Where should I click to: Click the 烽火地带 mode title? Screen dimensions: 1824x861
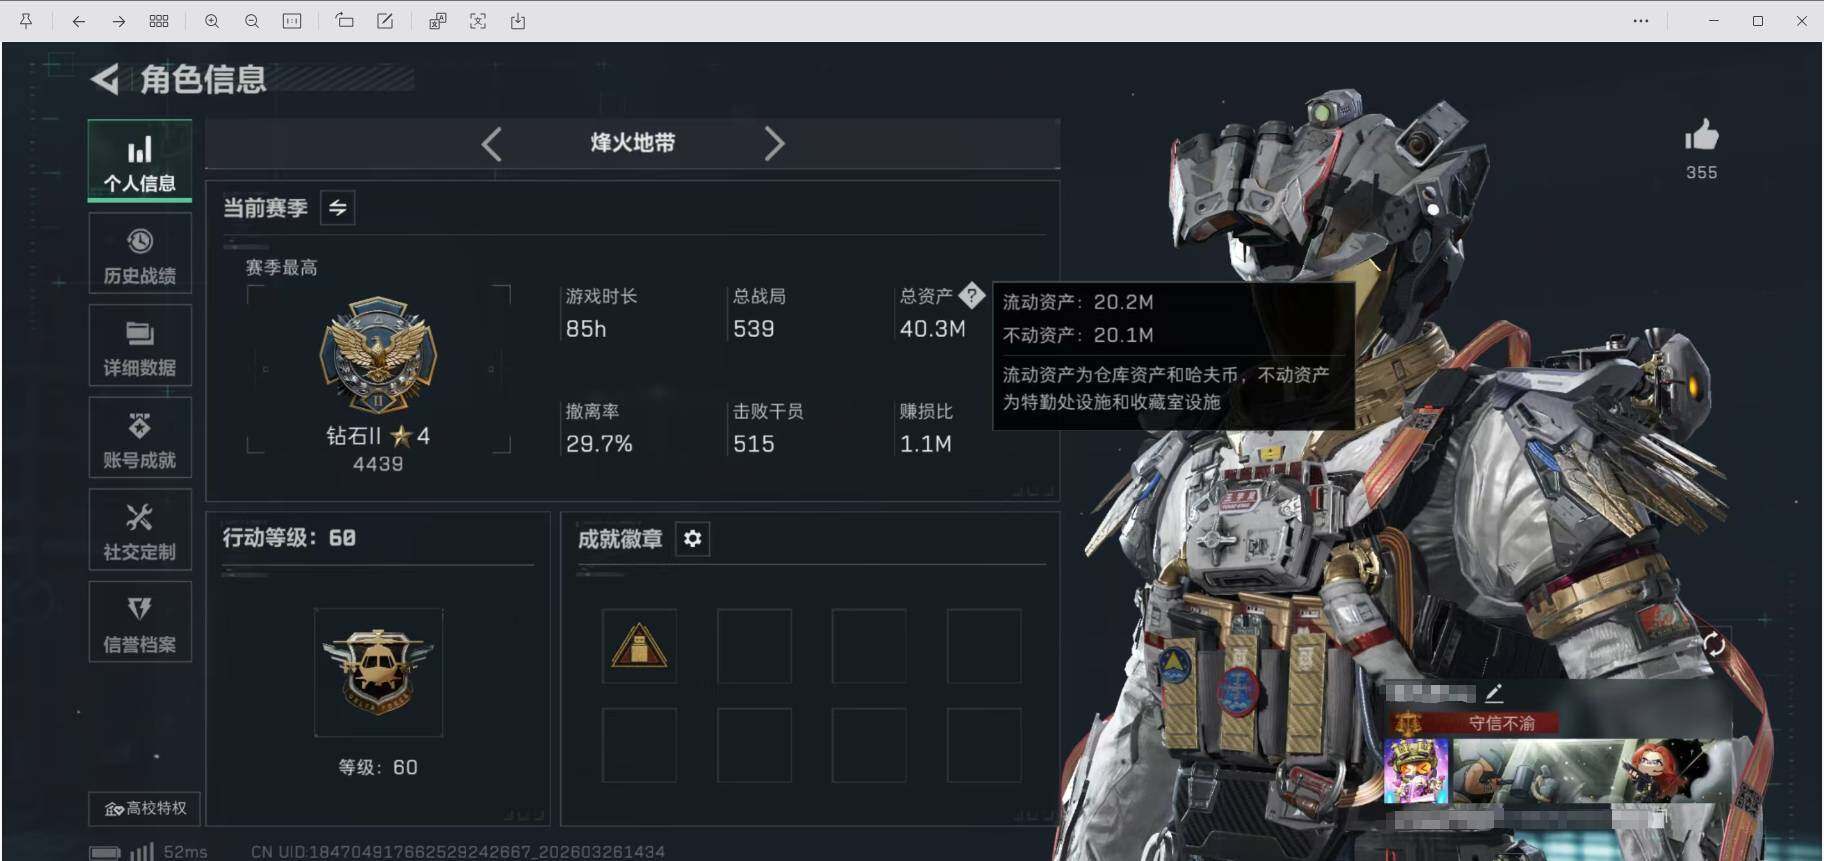(632, 143)
